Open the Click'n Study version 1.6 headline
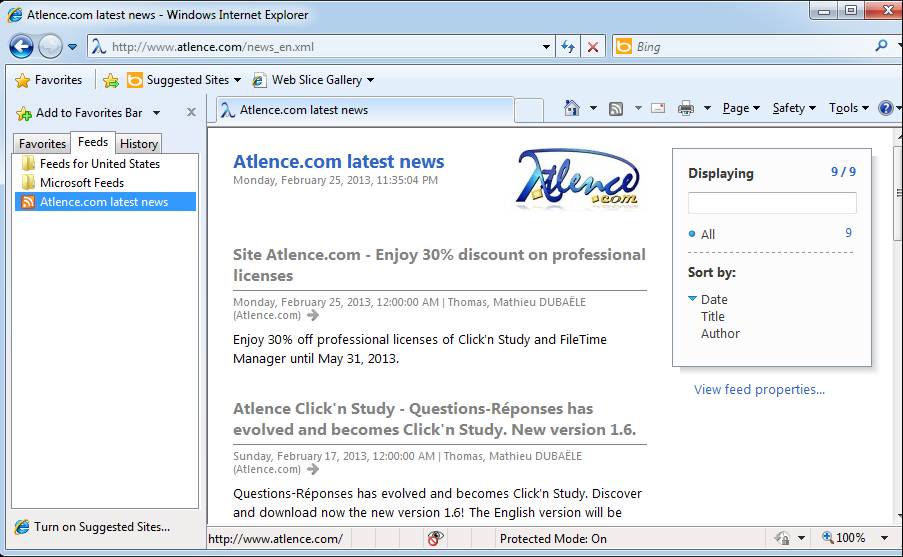The image size is (903, 557). [x=434, y=419]
